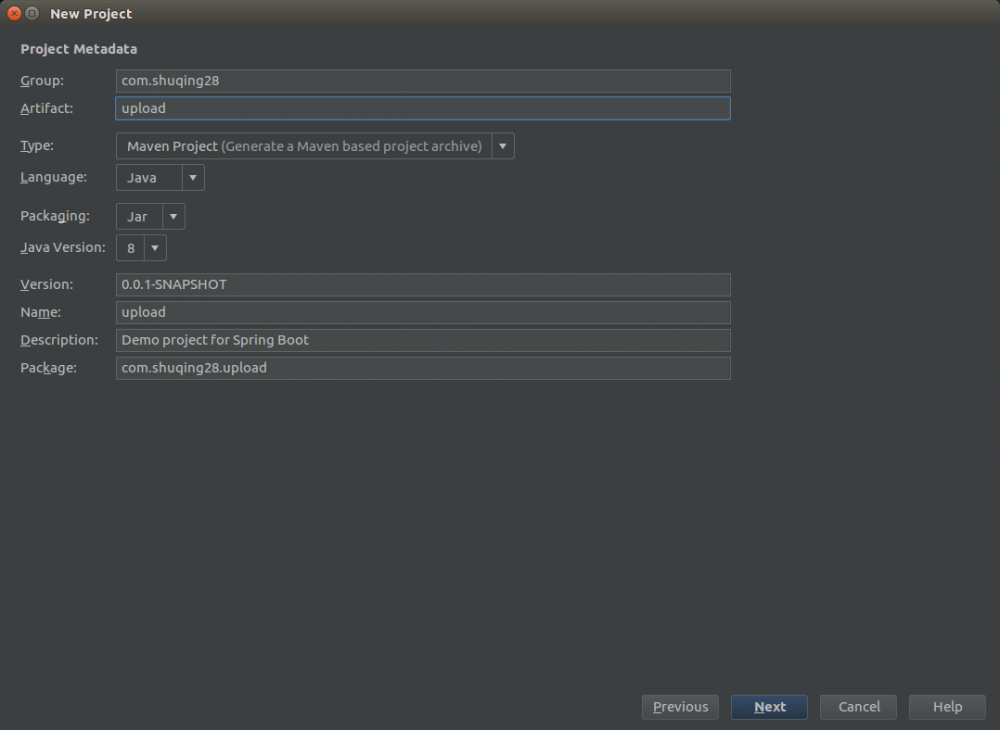The height and width of the screenshot is (730, 1000).
Task: Click the Jar packaging combo box
Action: click(138, 217)
